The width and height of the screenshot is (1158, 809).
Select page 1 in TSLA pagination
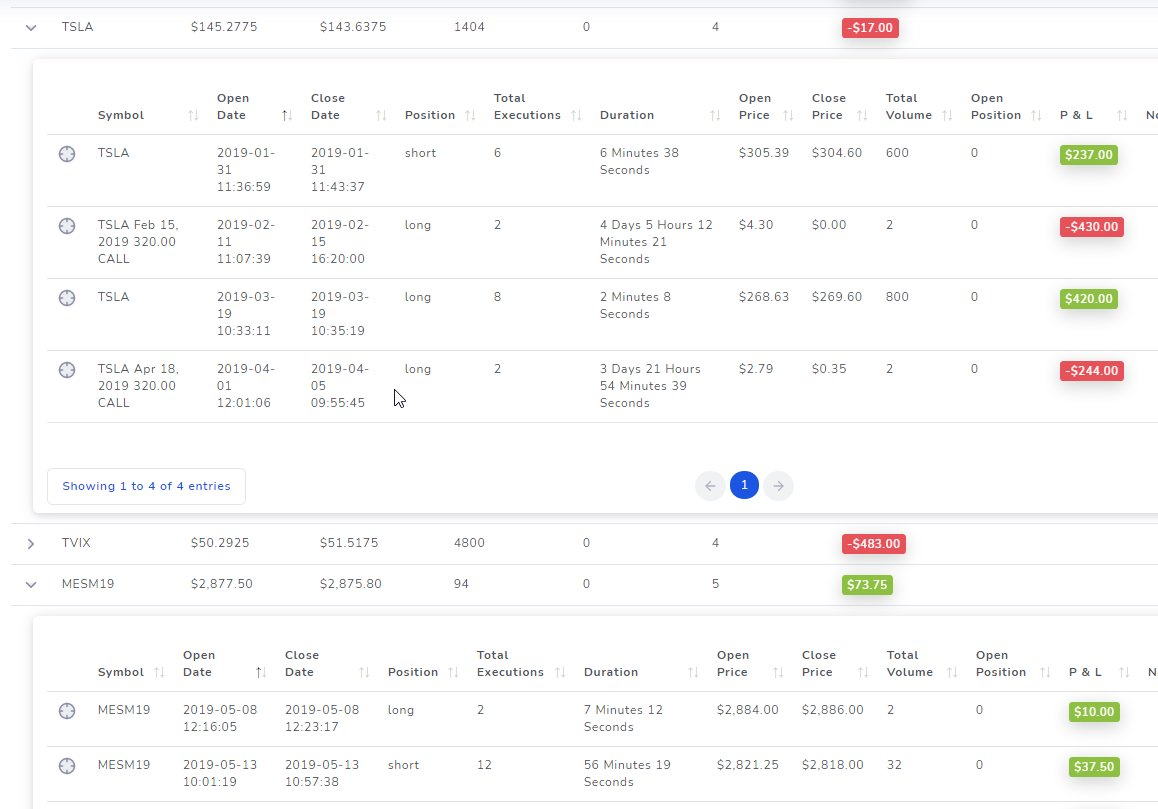pyautogui.click(x=744, y=485)
